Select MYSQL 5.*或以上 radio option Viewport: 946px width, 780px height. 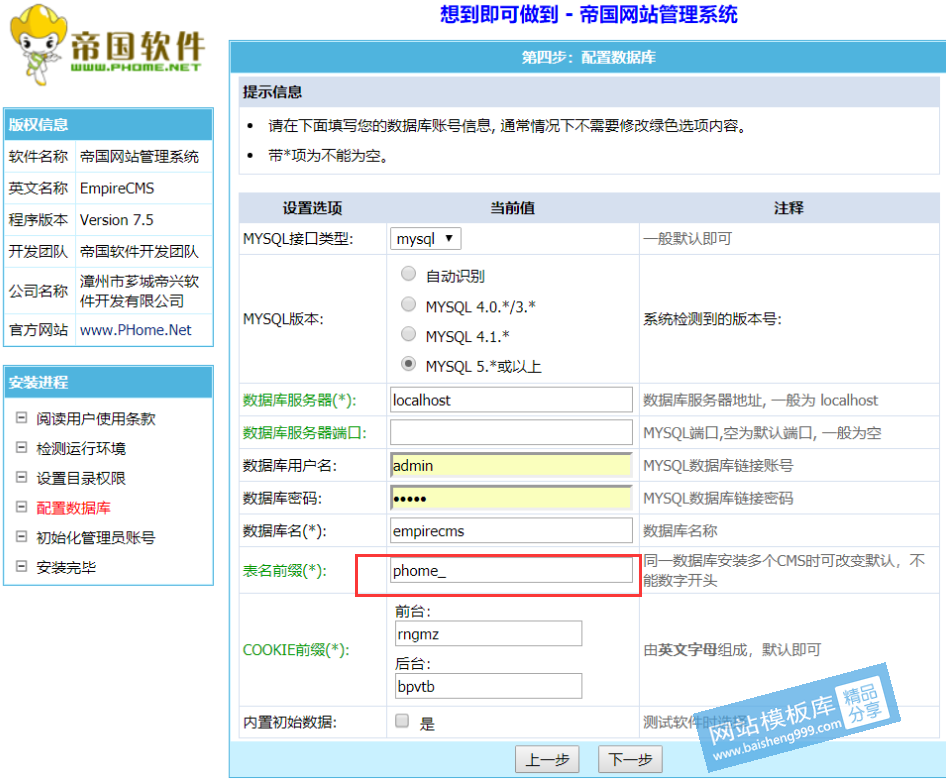408,364
